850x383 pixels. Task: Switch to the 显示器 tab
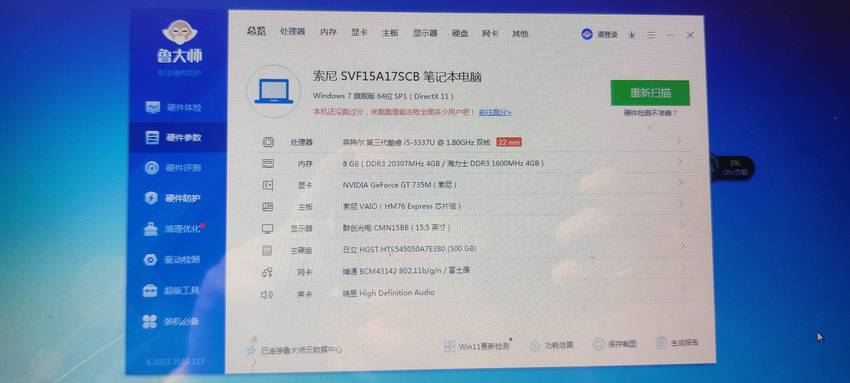click(426, 33)
